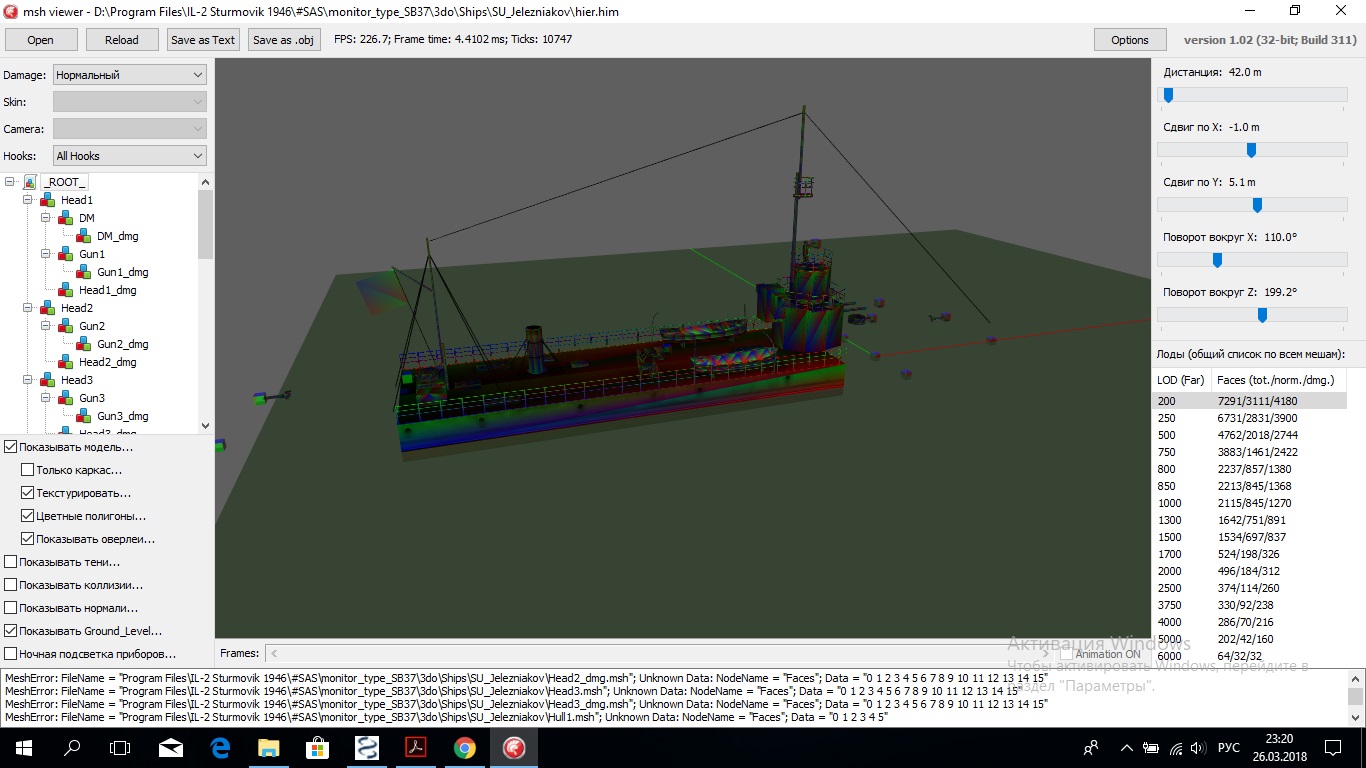The image size is (1366, 768).
Task: Click the Дистанция slider handle
Action: [1168, 95]
